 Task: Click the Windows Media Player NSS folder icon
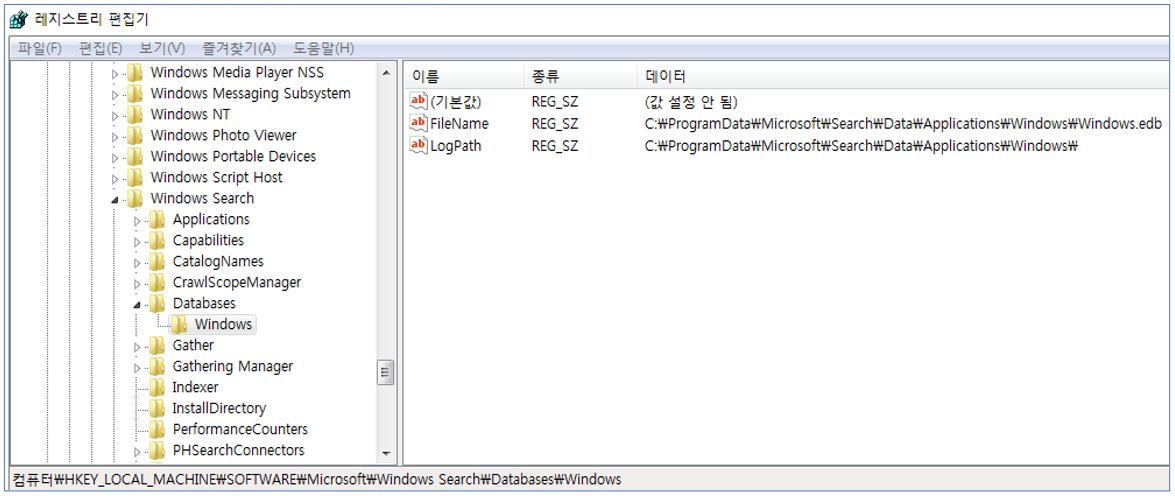[x=134, y=73]
